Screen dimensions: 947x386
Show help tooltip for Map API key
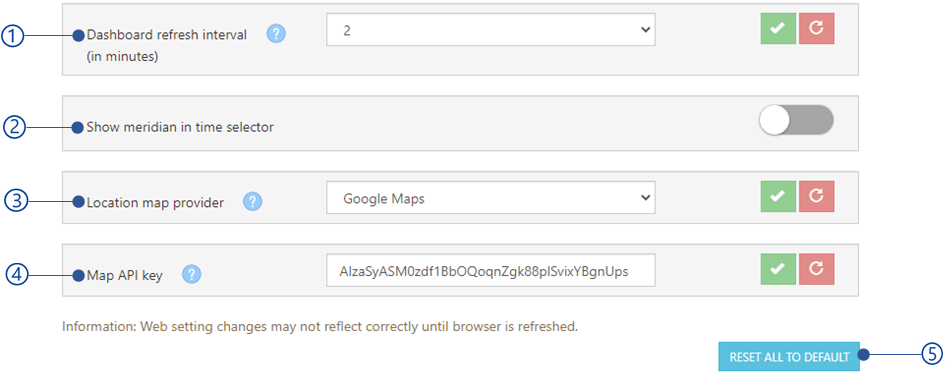(x=191, y=275)
